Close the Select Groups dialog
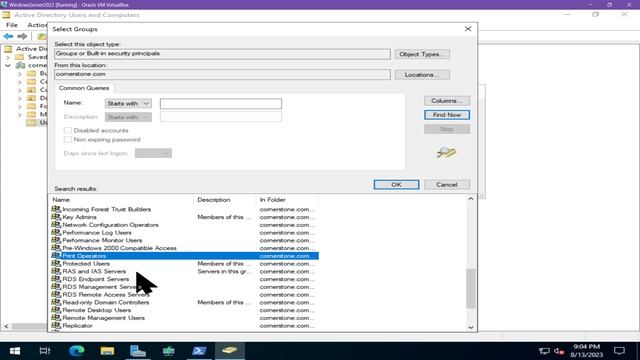Screen dimensions: 640x360 [468, 29]
